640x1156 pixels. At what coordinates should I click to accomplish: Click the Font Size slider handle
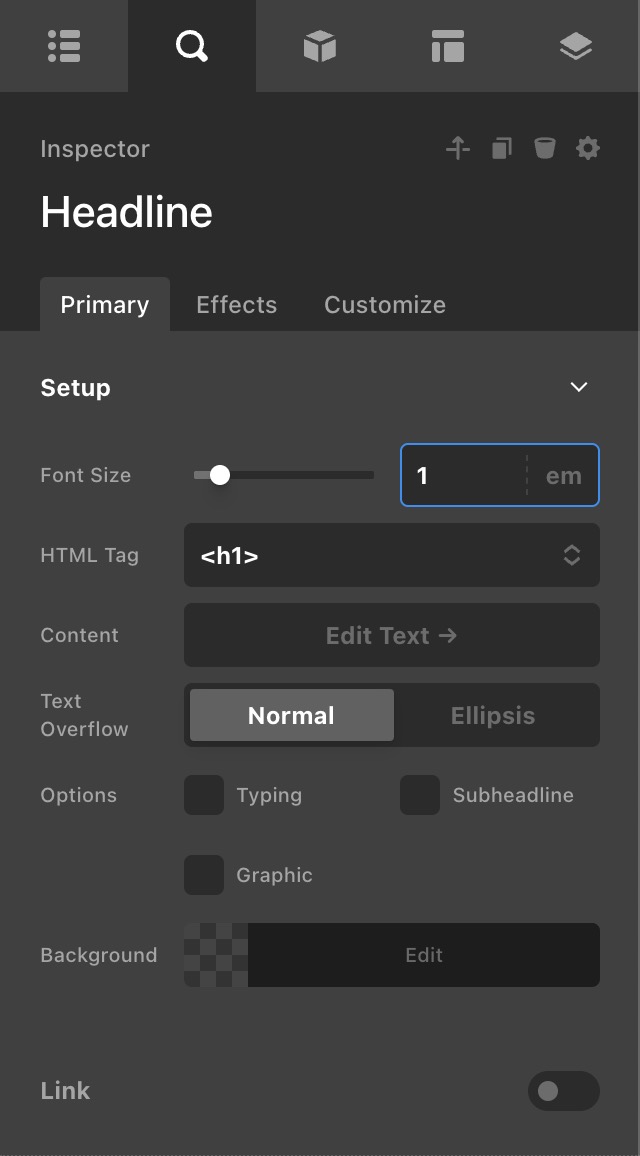[220, 475]
